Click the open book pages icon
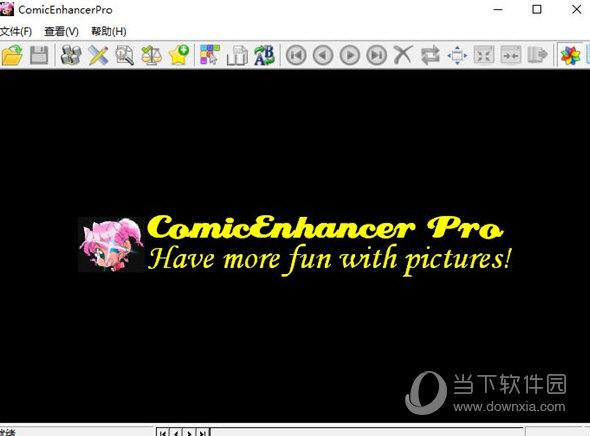 [237, 56]
